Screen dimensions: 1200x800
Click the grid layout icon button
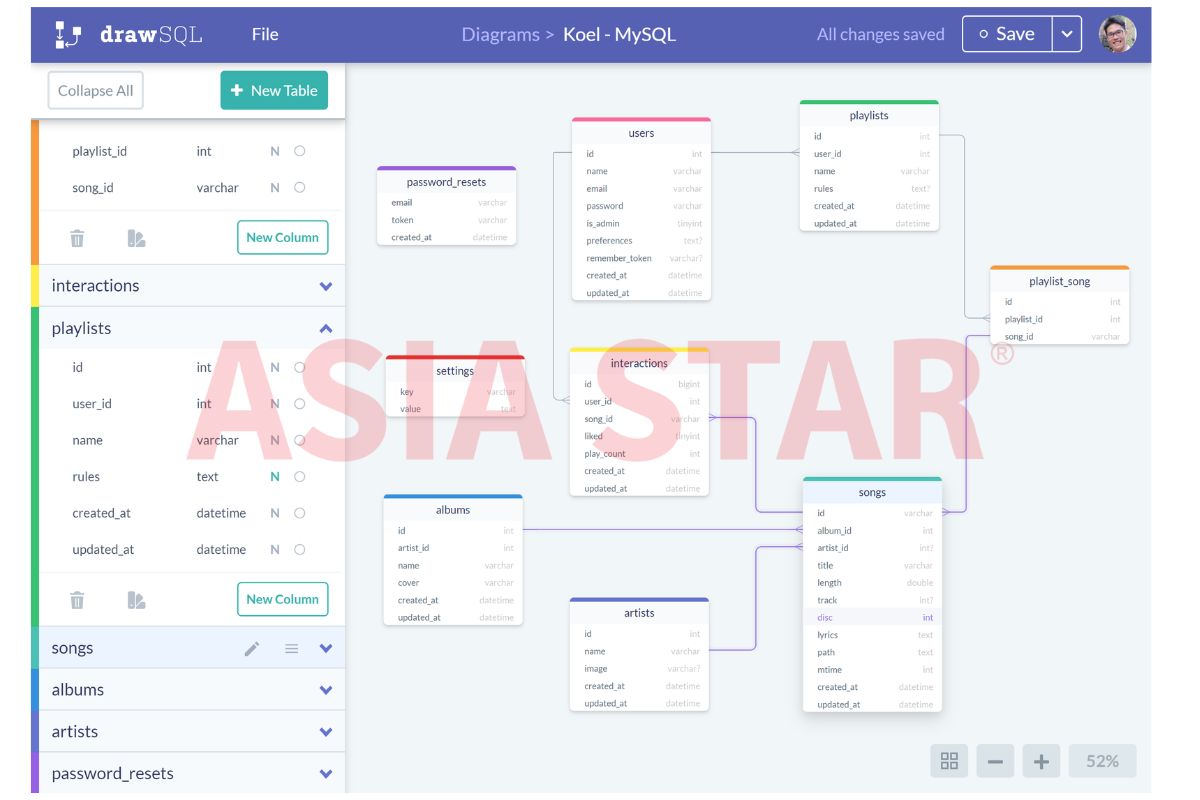[x=949, y=761]
